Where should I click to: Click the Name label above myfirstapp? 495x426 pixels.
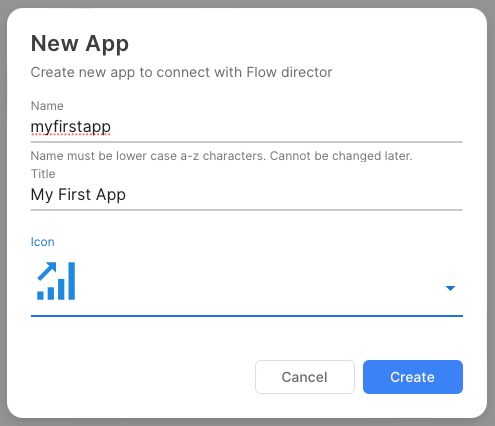pyautogui.click(x=47, y=106)
